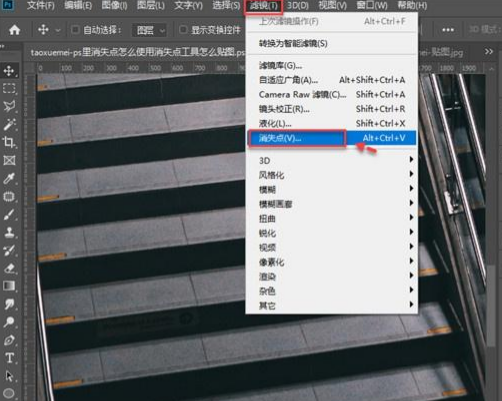Enable the 自动选择 checkbox
502x401 pixels.
pos(75,30)
